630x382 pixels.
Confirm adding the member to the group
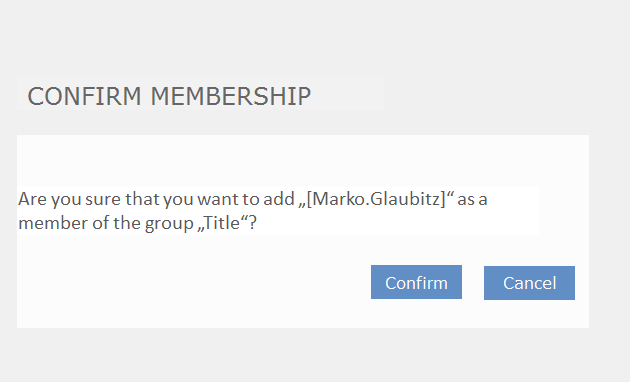(x=416, y=282)
